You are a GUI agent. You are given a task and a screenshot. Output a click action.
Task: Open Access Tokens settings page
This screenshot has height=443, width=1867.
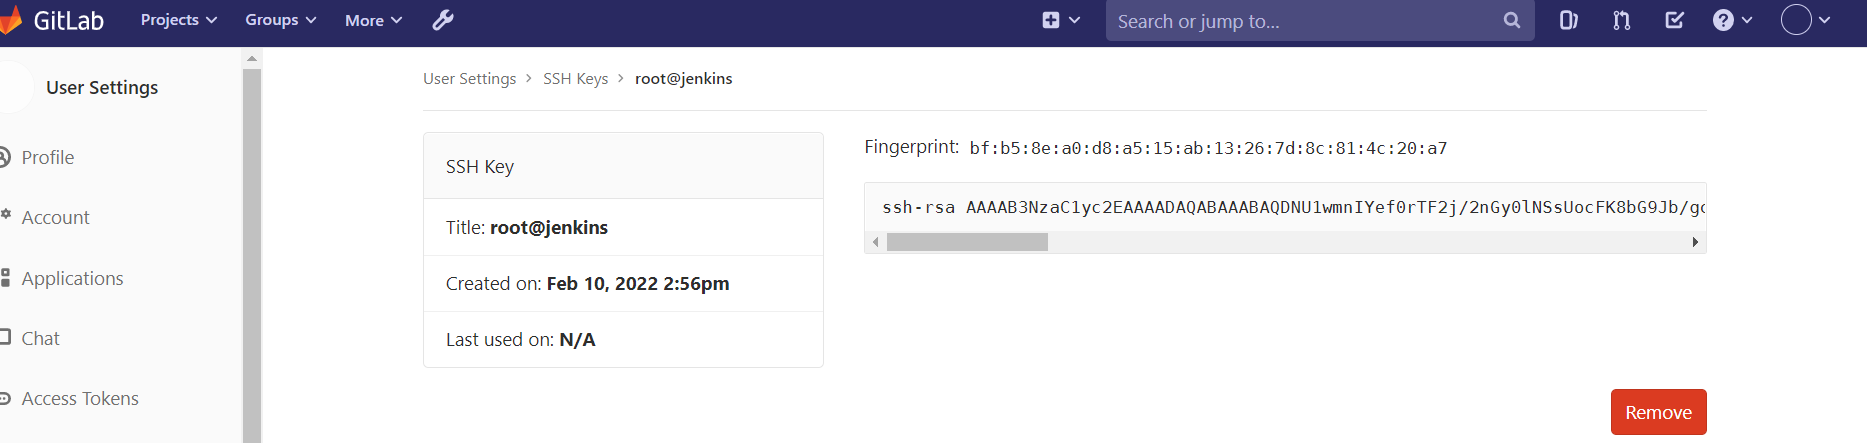80,398
